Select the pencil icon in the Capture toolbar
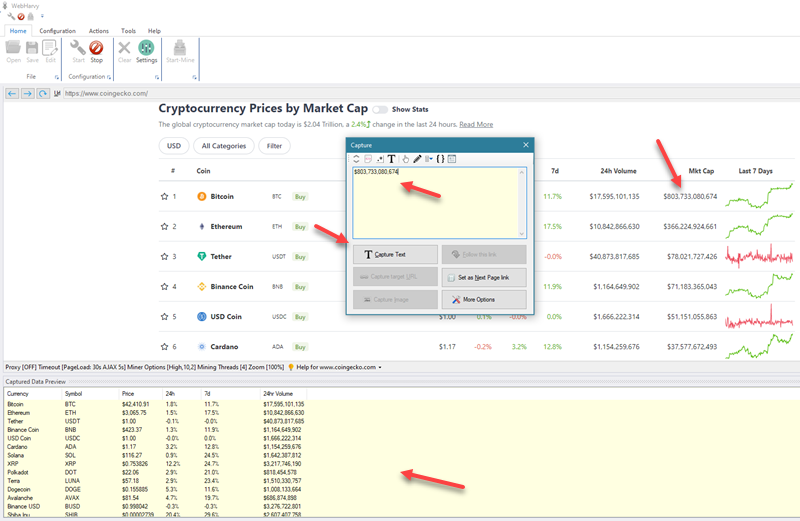The width and height of the screenshot is (800, 521). [x=417, y=159]
